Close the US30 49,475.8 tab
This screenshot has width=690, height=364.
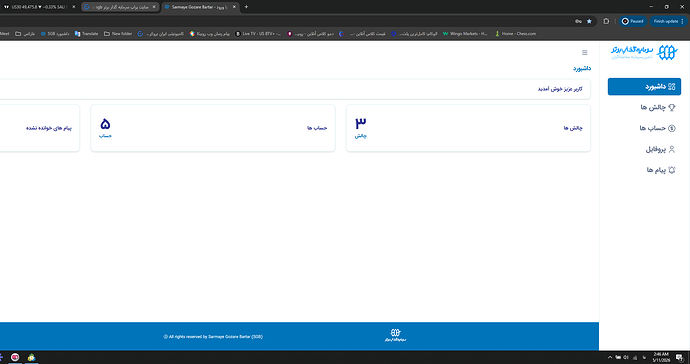[x=73, y=7]
